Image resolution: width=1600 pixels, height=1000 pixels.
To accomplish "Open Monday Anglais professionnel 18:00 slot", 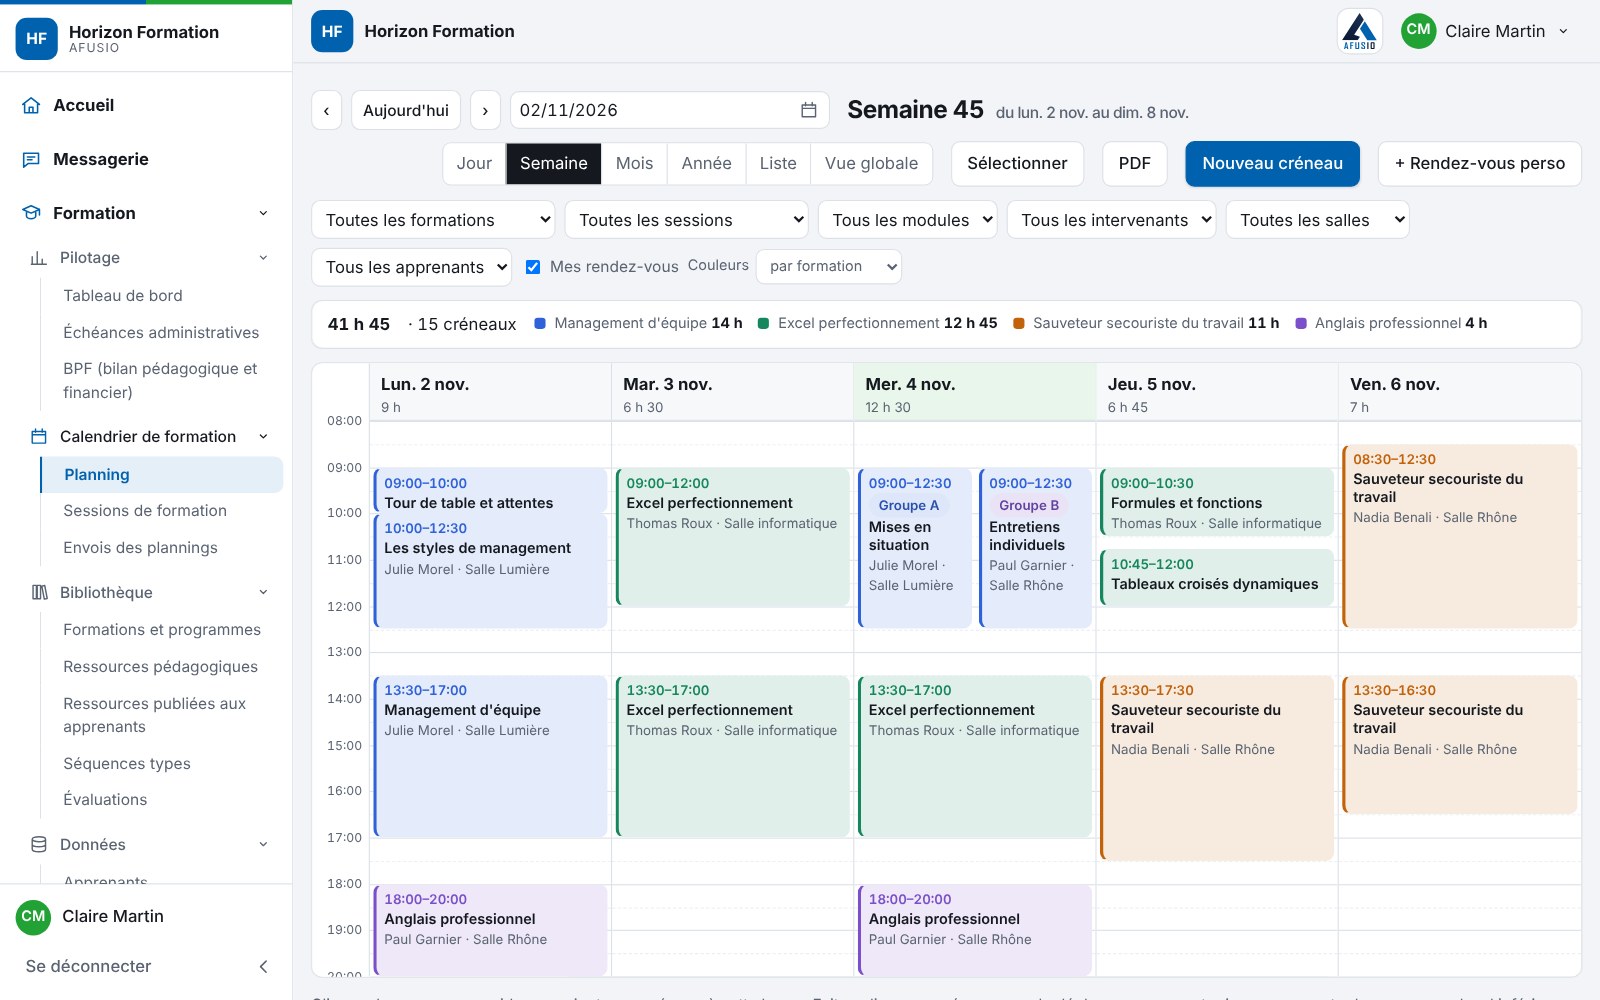I will 490,930.
